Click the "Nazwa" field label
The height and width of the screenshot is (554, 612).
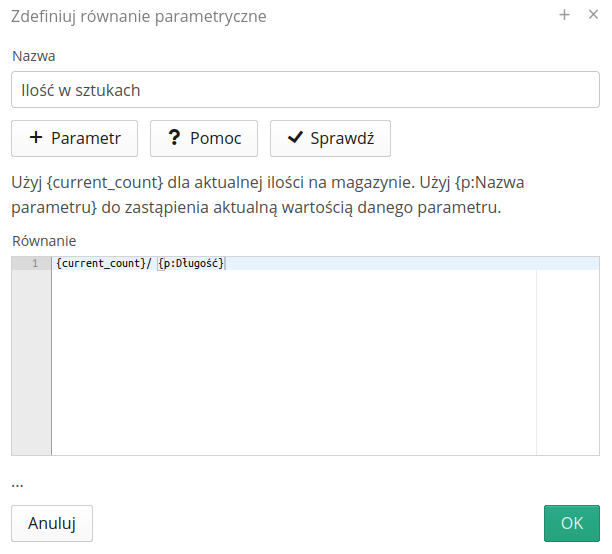click(34, 55)
